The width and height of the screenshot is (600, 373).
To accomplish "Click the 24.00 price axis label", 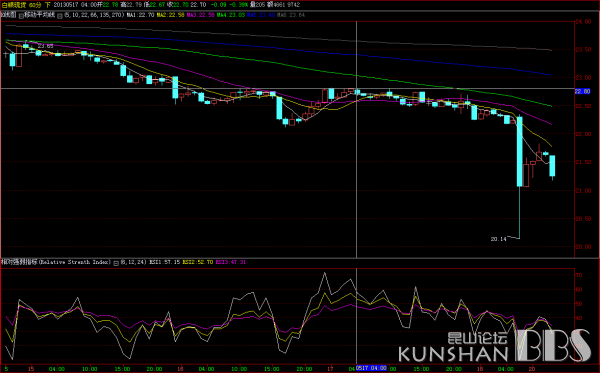I will [x=583, y=22].
